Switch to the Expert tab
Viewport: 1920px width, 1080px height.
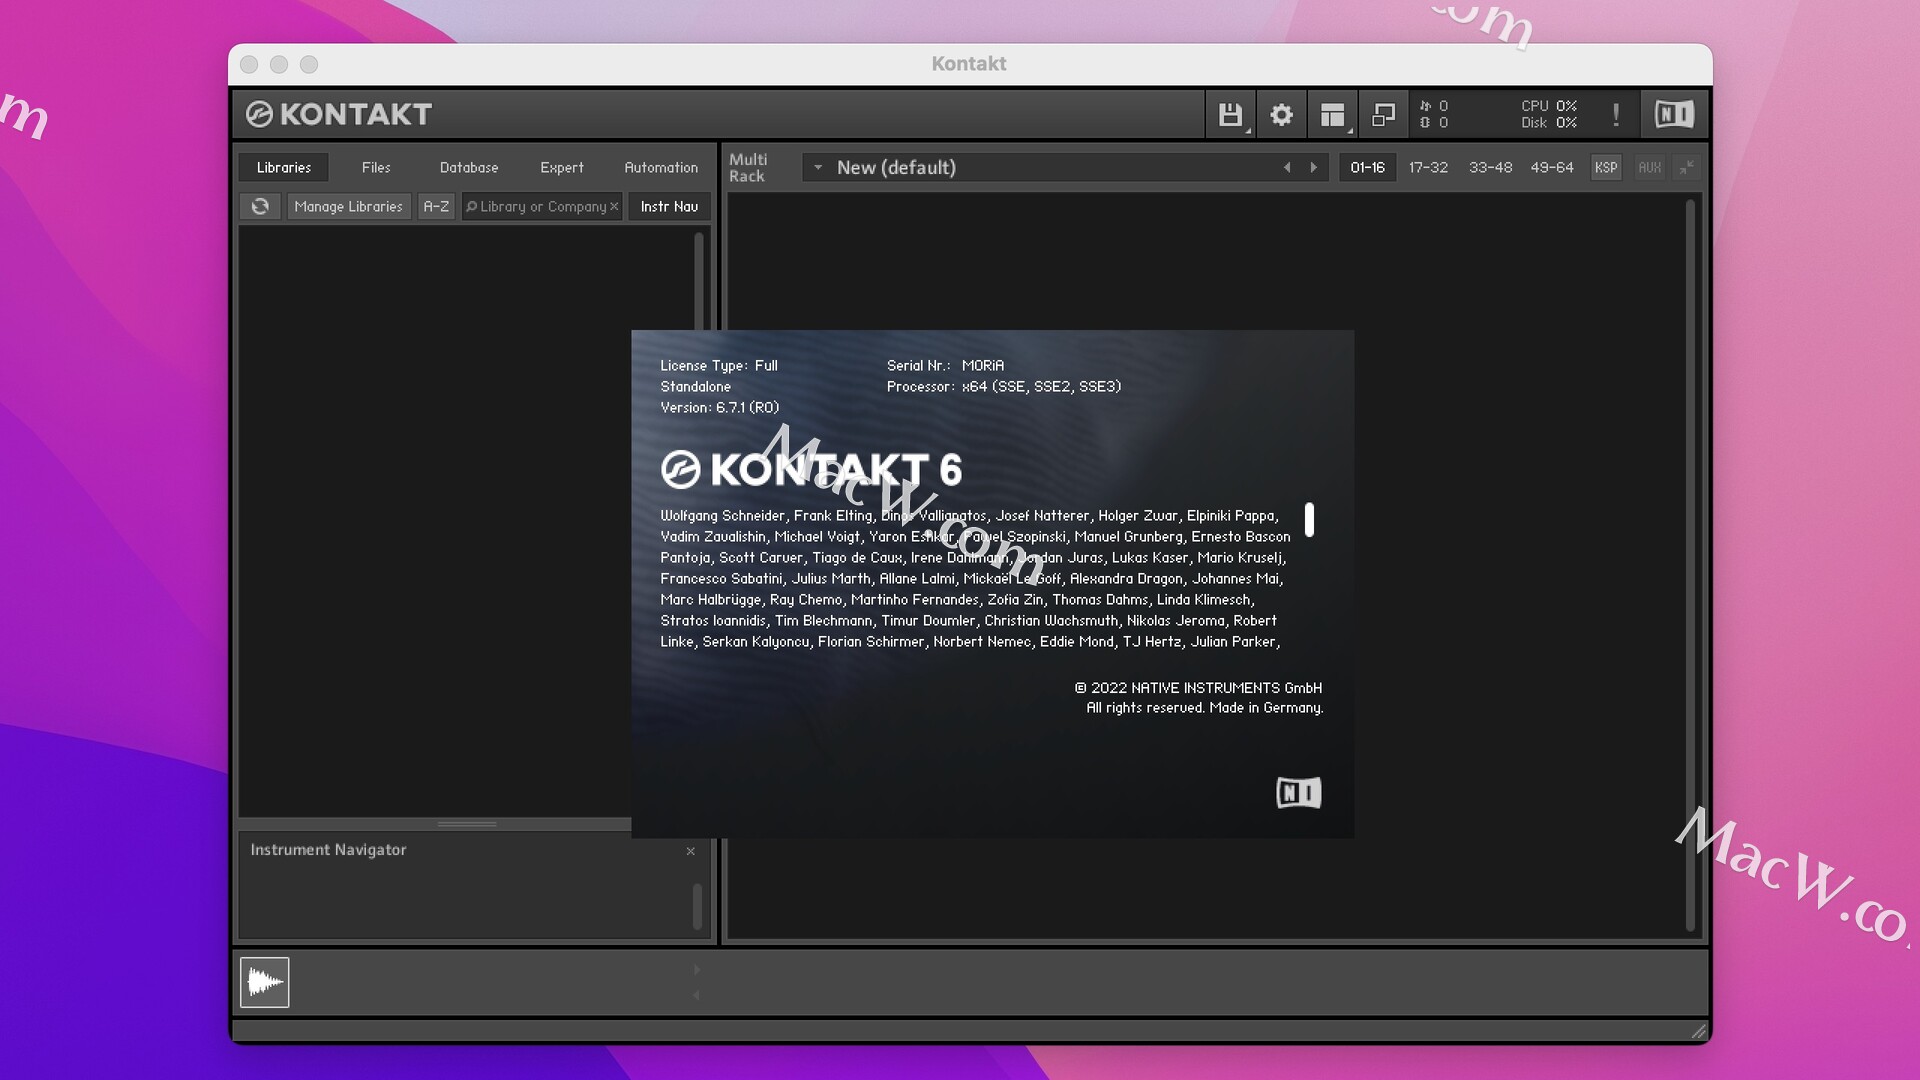(x=562, y=167)
